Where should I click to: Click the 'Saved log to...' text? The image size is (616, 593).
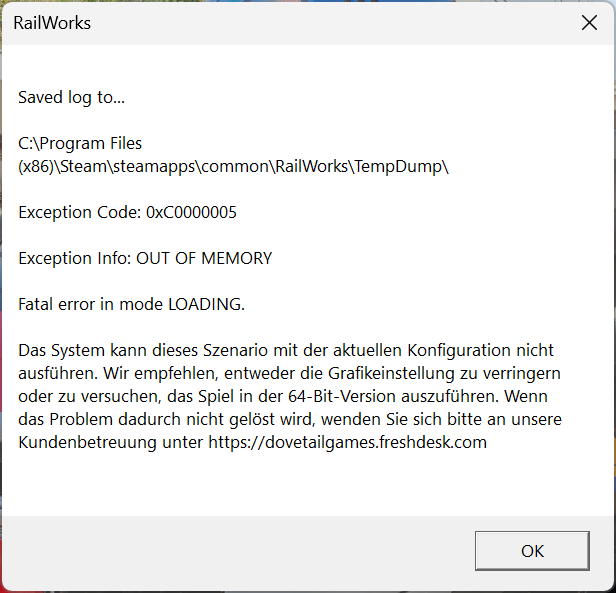pos(71,97)
